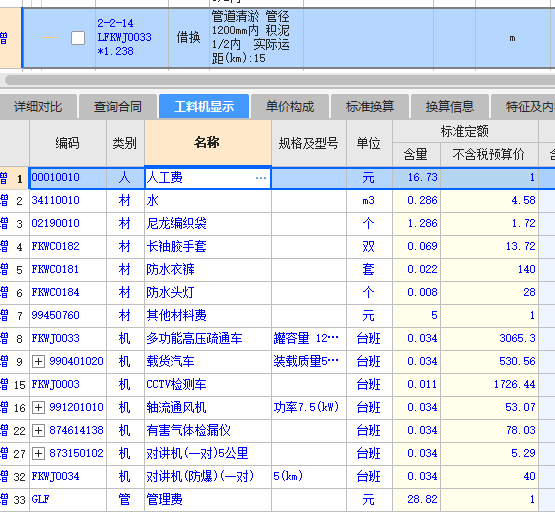Expand row 990401020 载货汽车
This screenshot has width=555, height=528.
38,362
